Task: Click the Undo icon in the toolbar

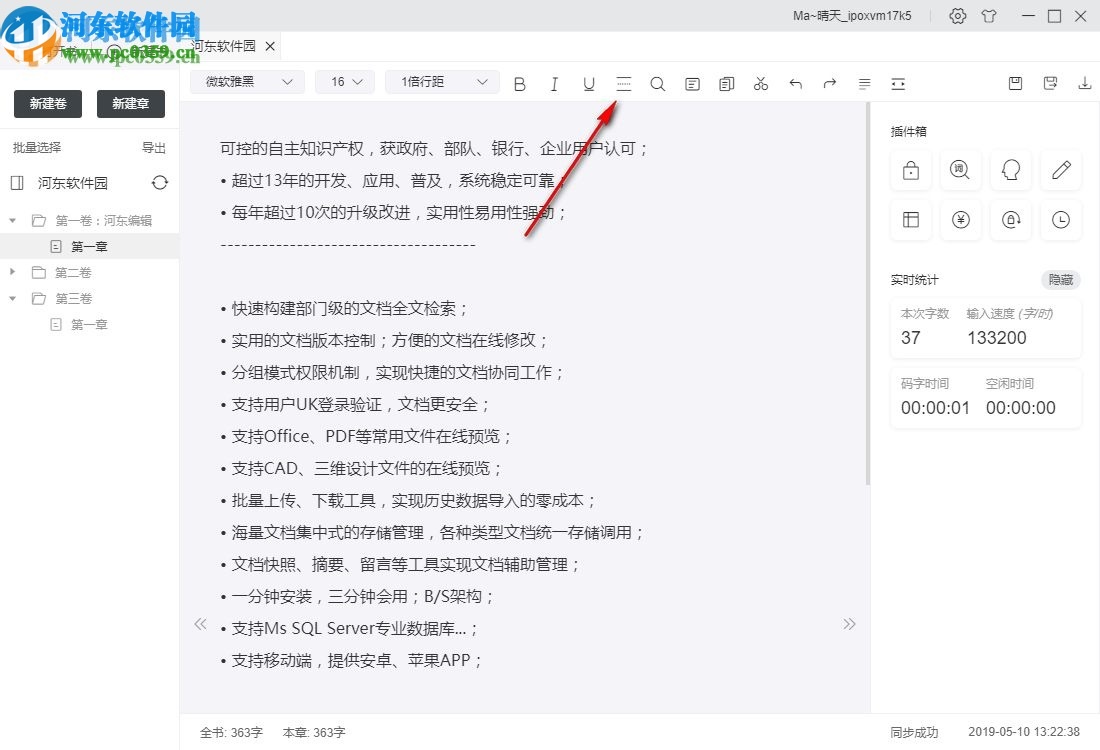Action: pos(795,84)
